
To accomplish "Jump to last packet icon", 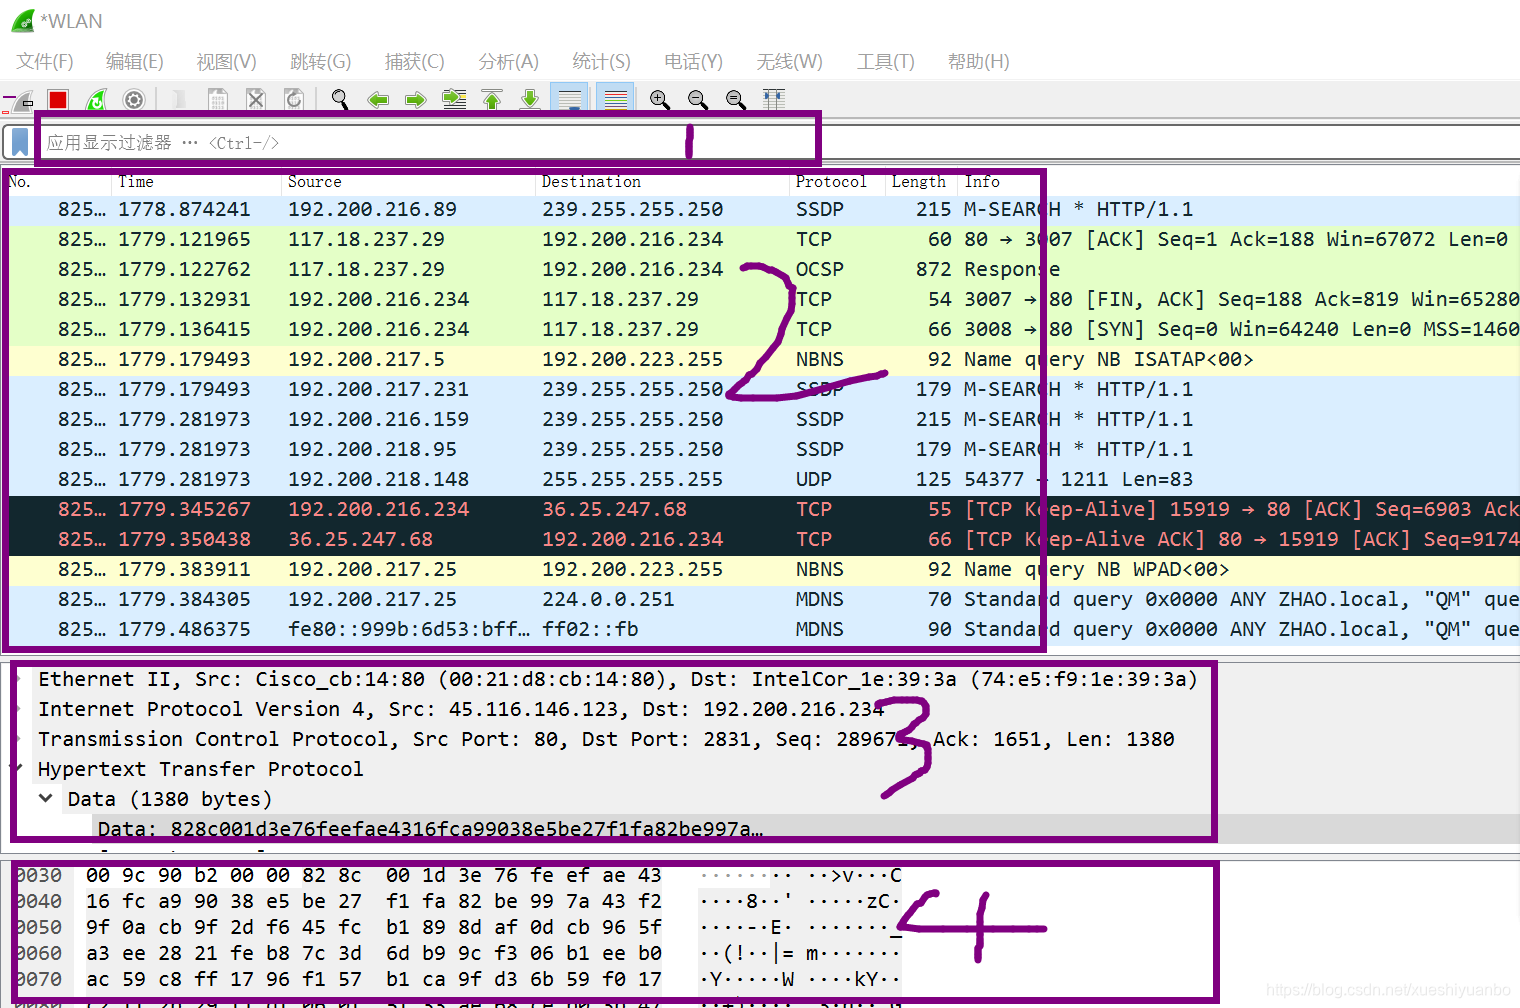I will [530, 99].
